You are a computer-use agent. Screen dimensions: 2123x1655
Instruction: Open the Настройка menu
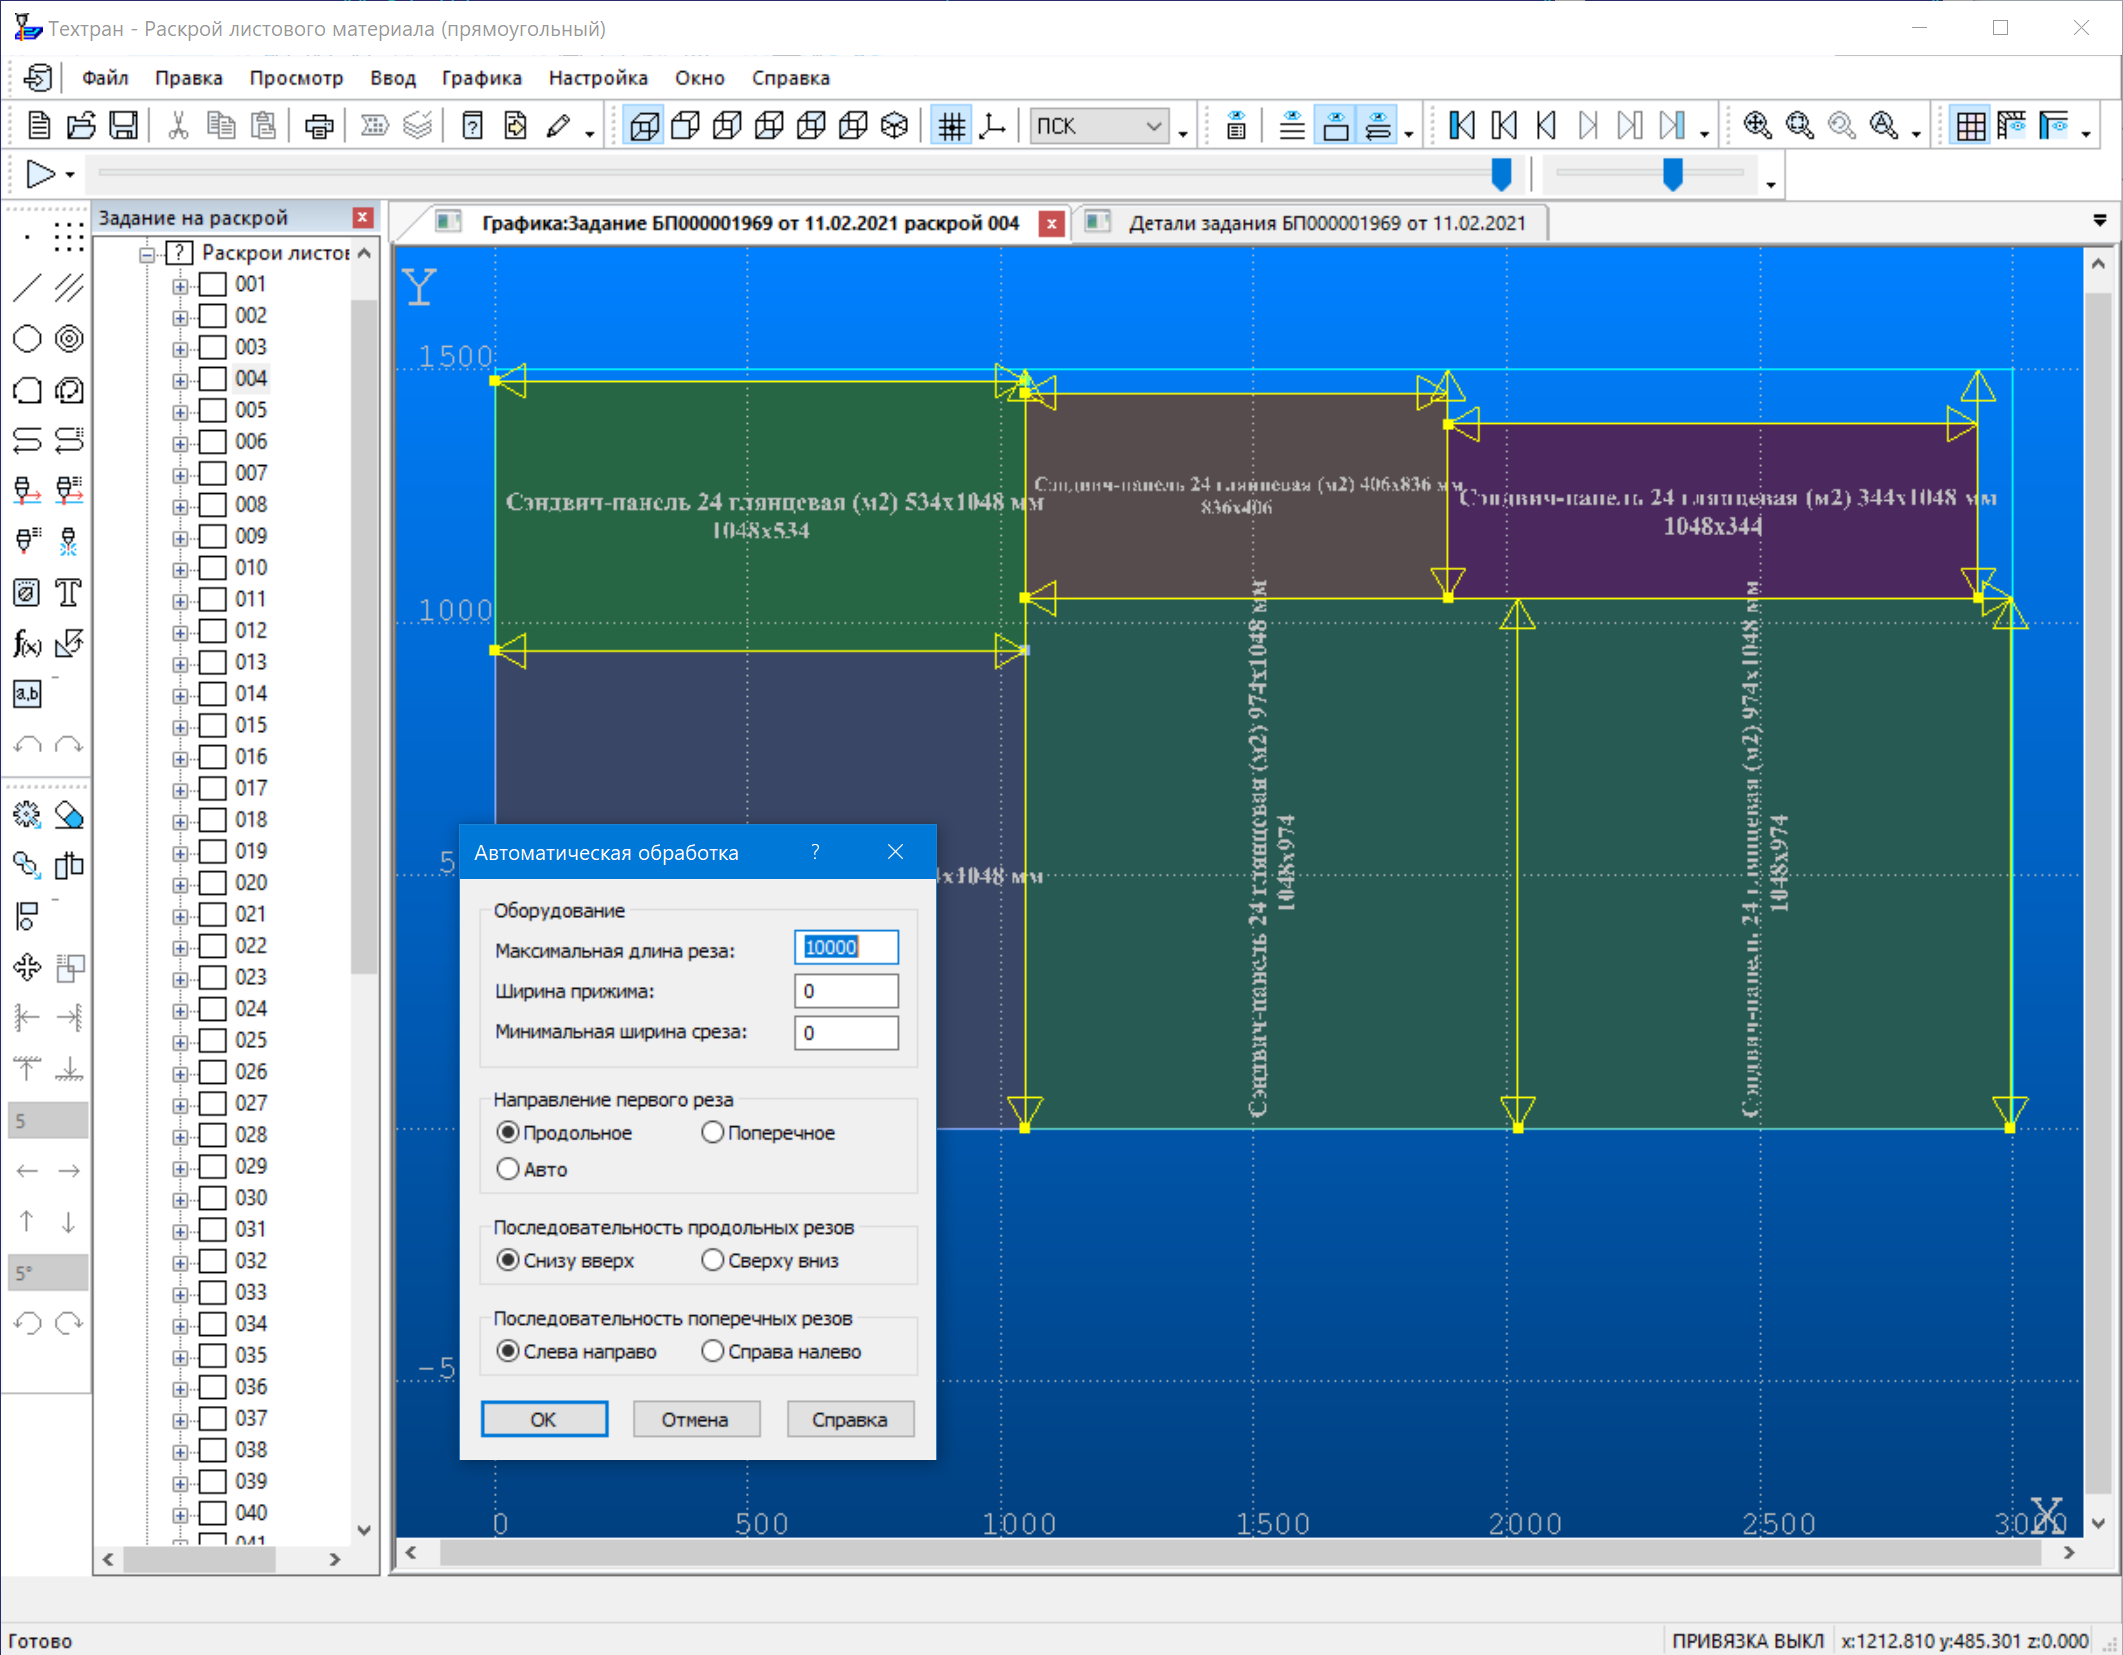pos(597,78)
